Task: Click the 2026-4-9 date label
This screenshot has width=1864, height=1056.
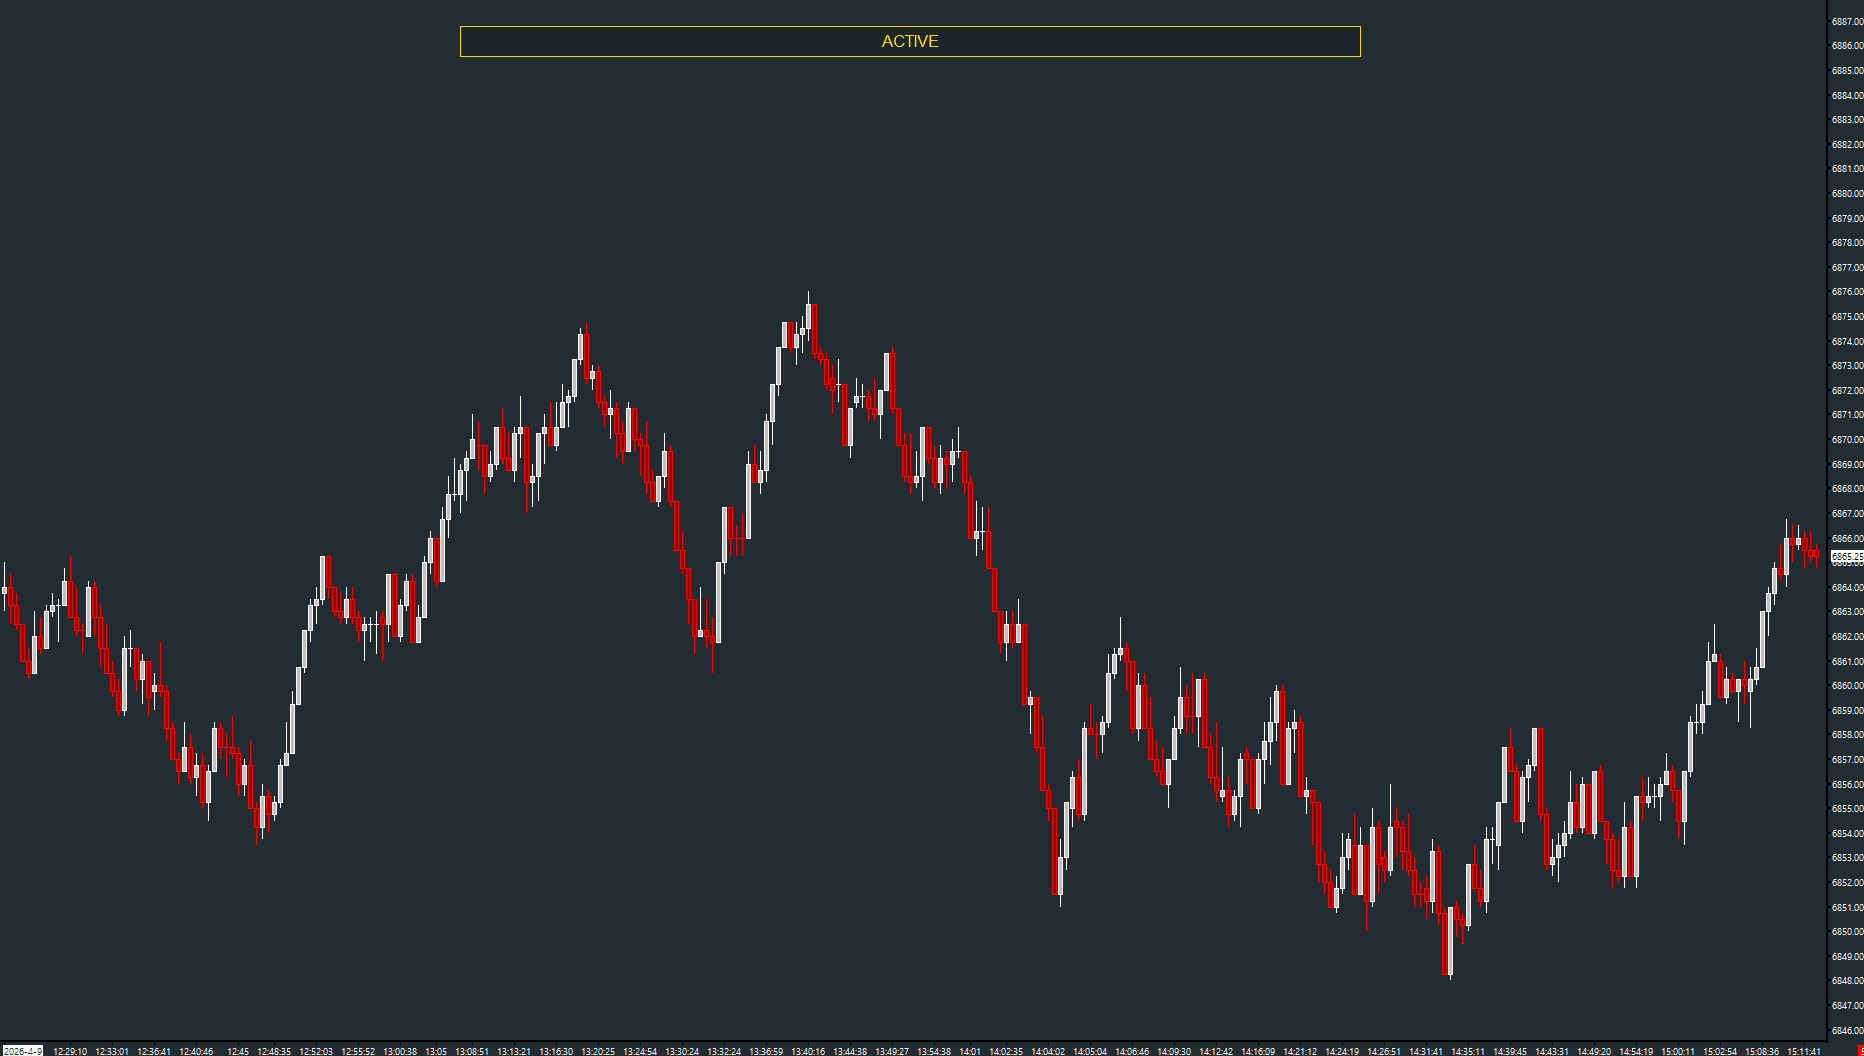Action: coord(22,1051)
